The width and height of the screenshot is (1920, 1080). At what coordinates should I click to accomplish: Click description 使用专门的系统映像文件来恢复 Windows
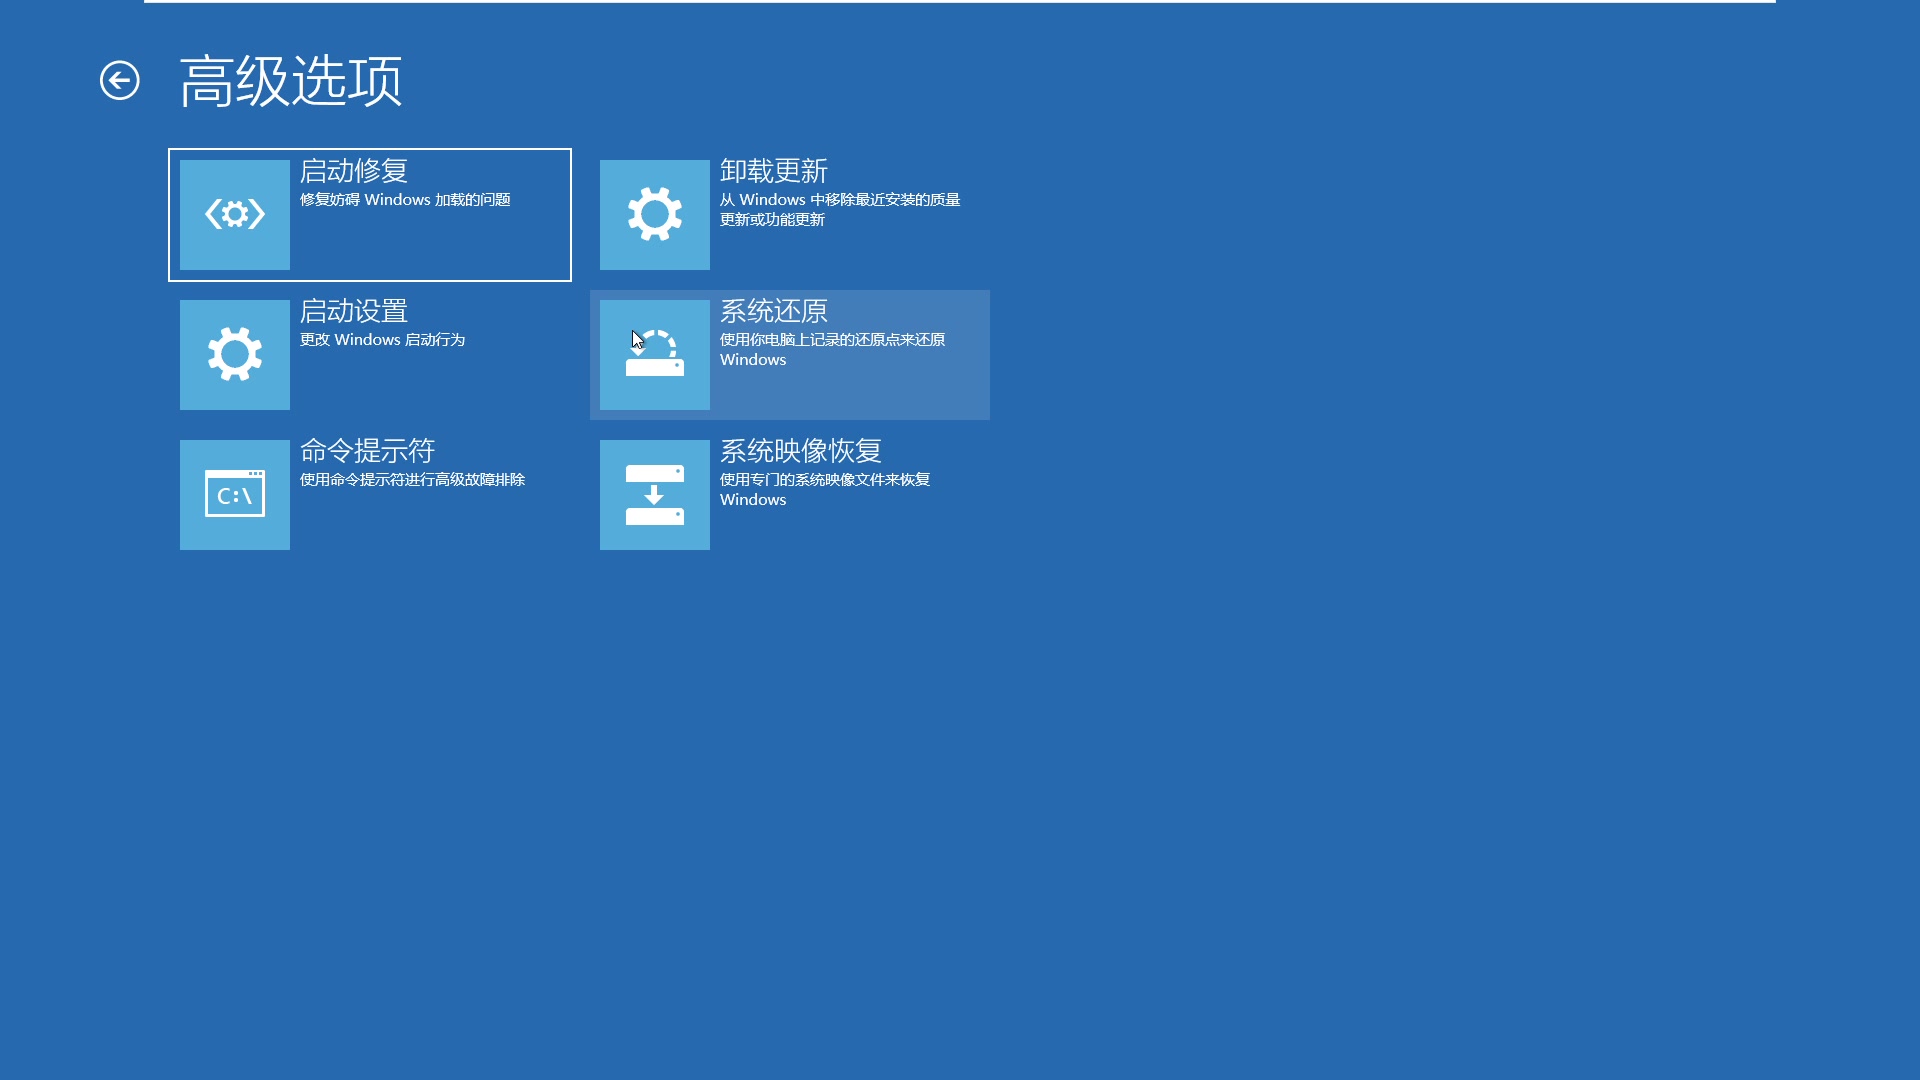coord(825,490)
